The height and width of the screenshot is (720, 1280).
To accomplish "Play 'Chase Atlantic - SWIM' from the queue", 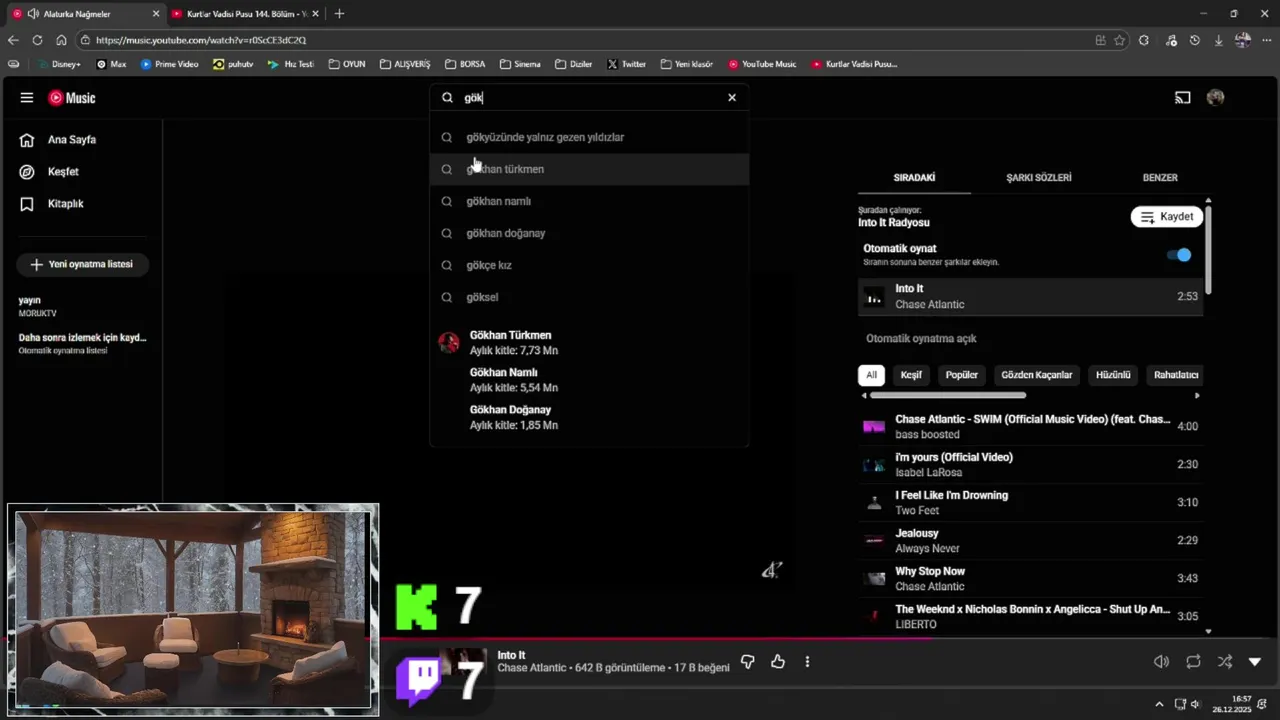I will tap(1030, 427).
